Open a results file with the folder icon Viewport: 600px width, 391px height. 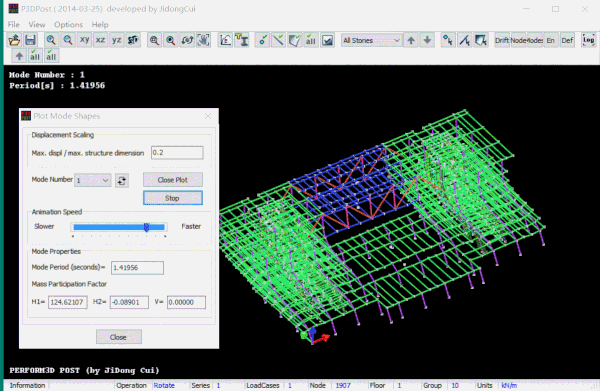click(x=14, y=40)
